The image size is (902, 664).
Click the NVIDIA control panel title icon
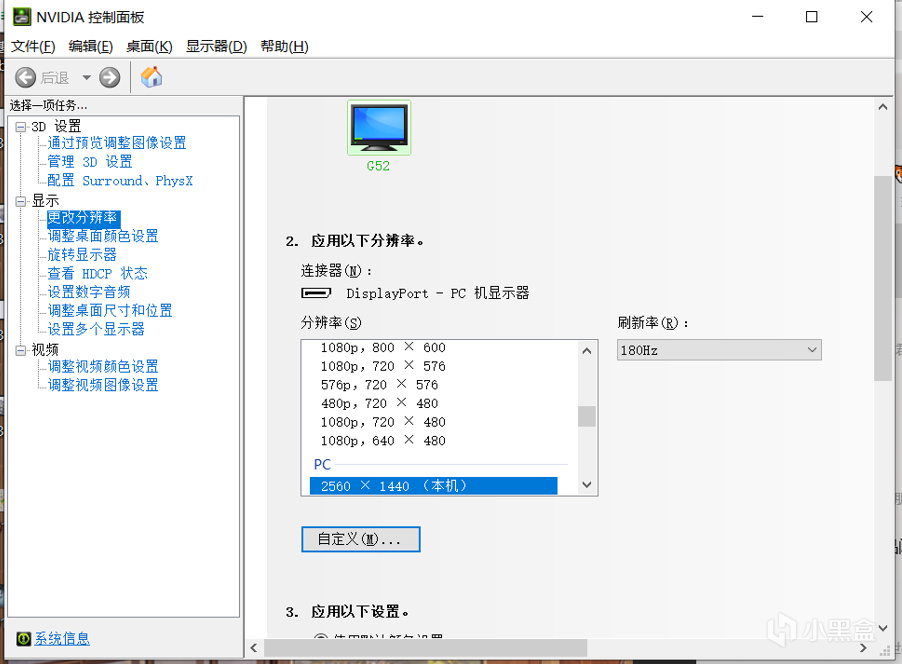22,17
